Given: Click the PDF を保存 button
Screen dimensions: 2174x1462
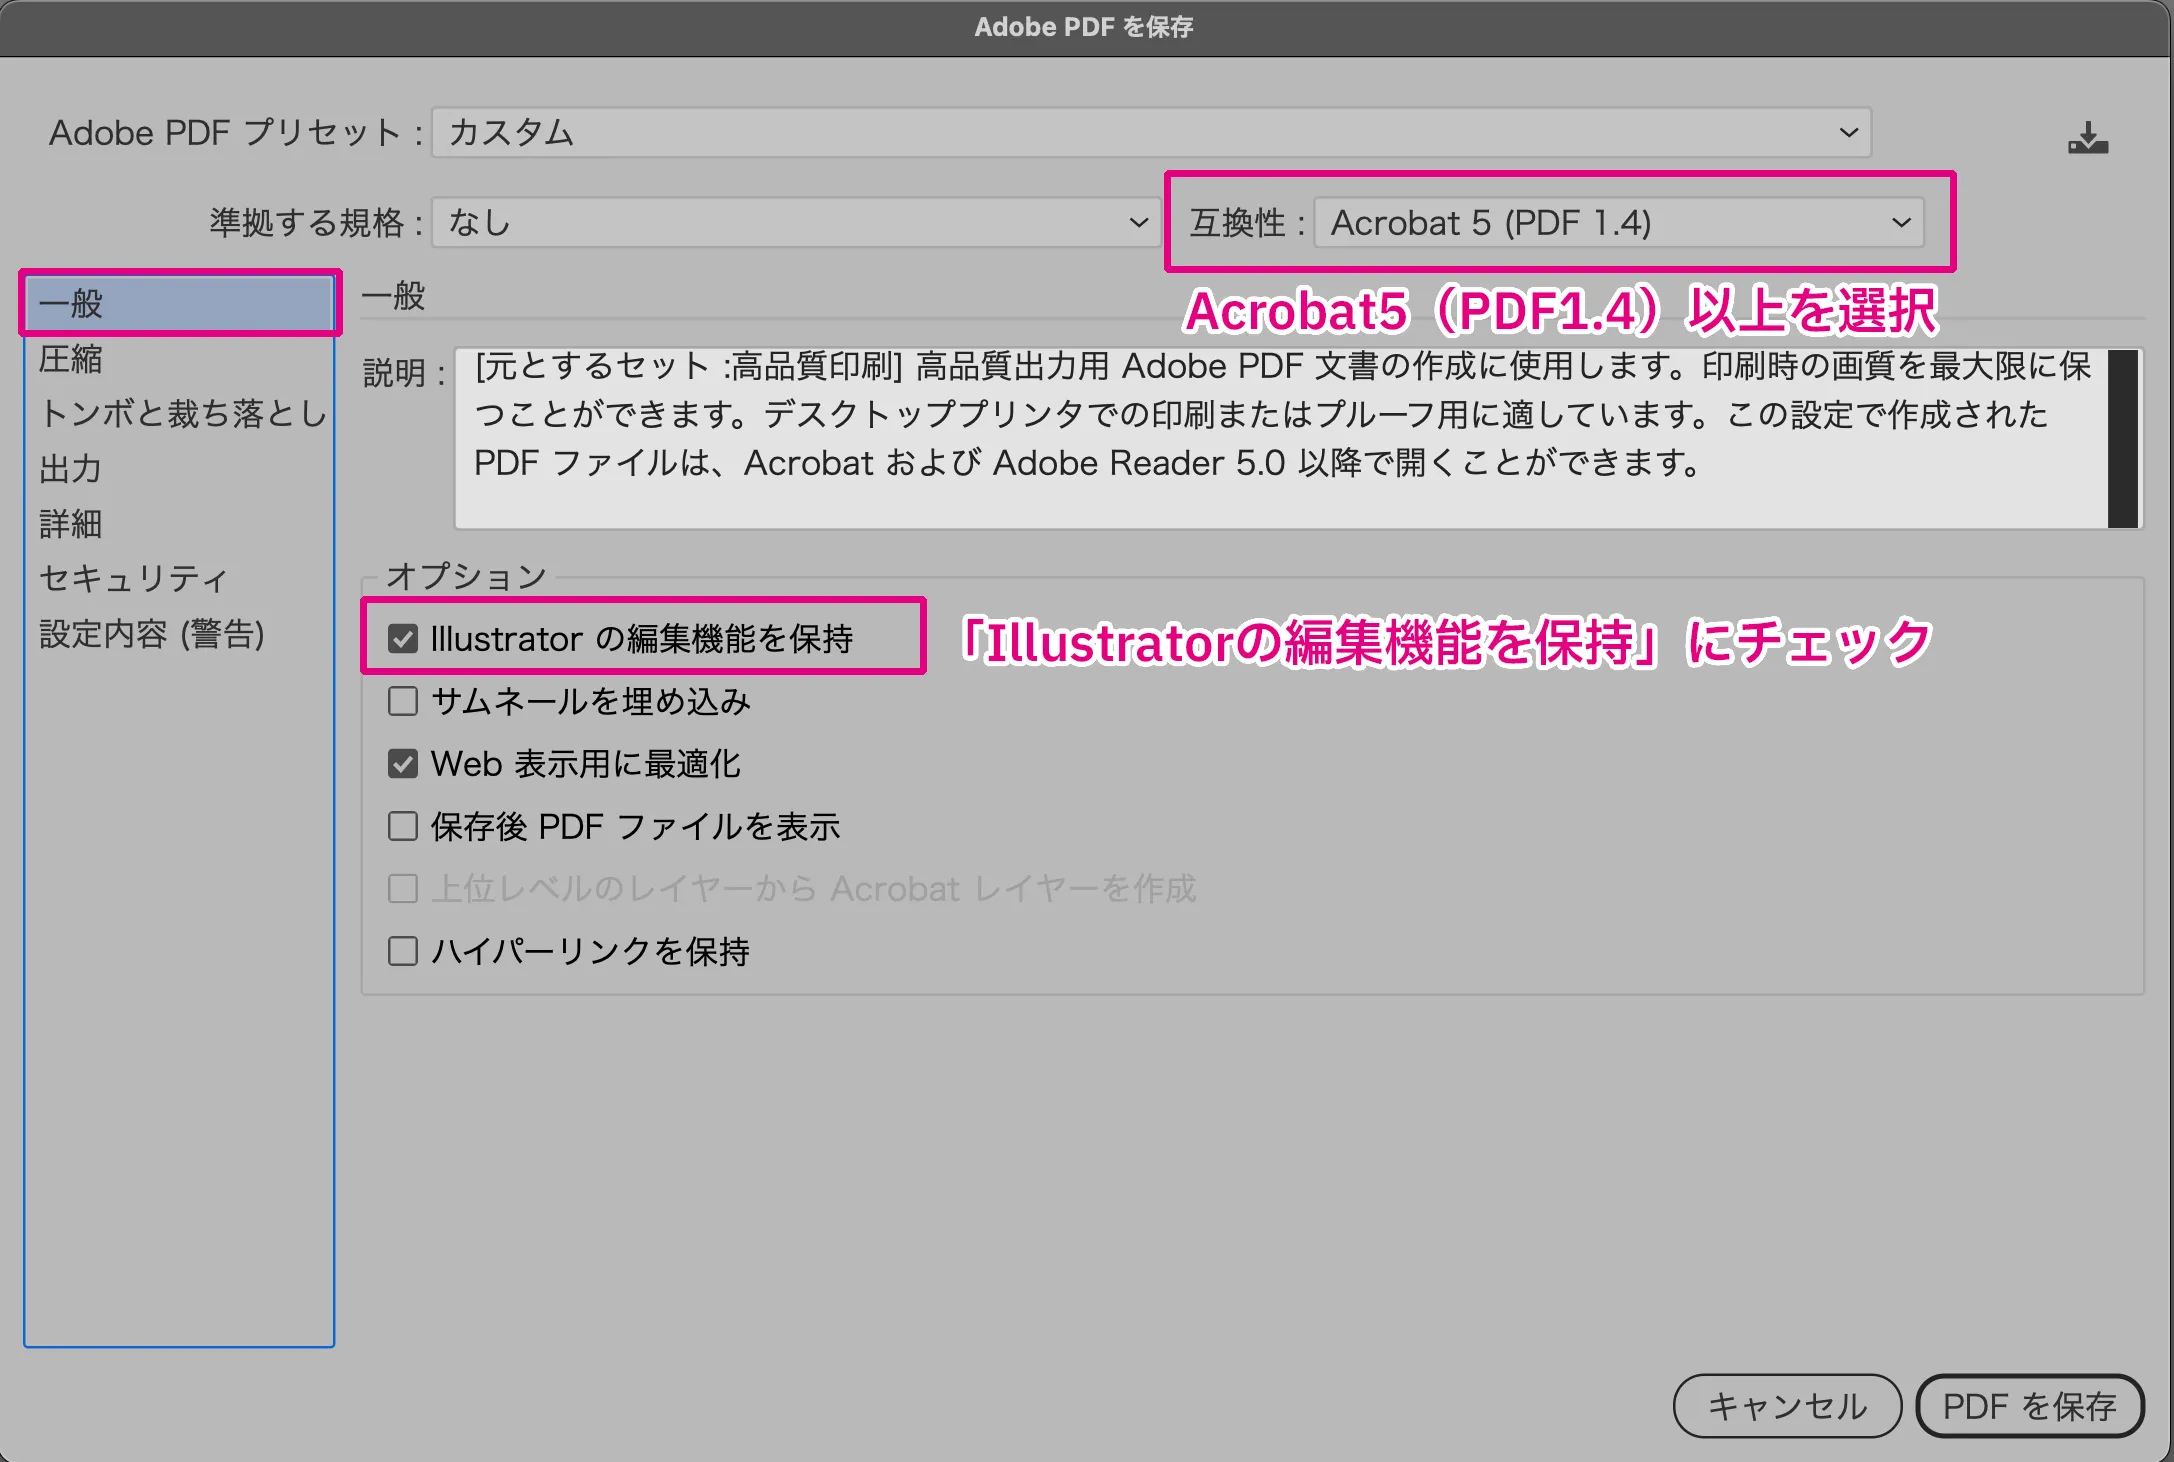Looking at the screenshot, I should tap(2030, 1406).
